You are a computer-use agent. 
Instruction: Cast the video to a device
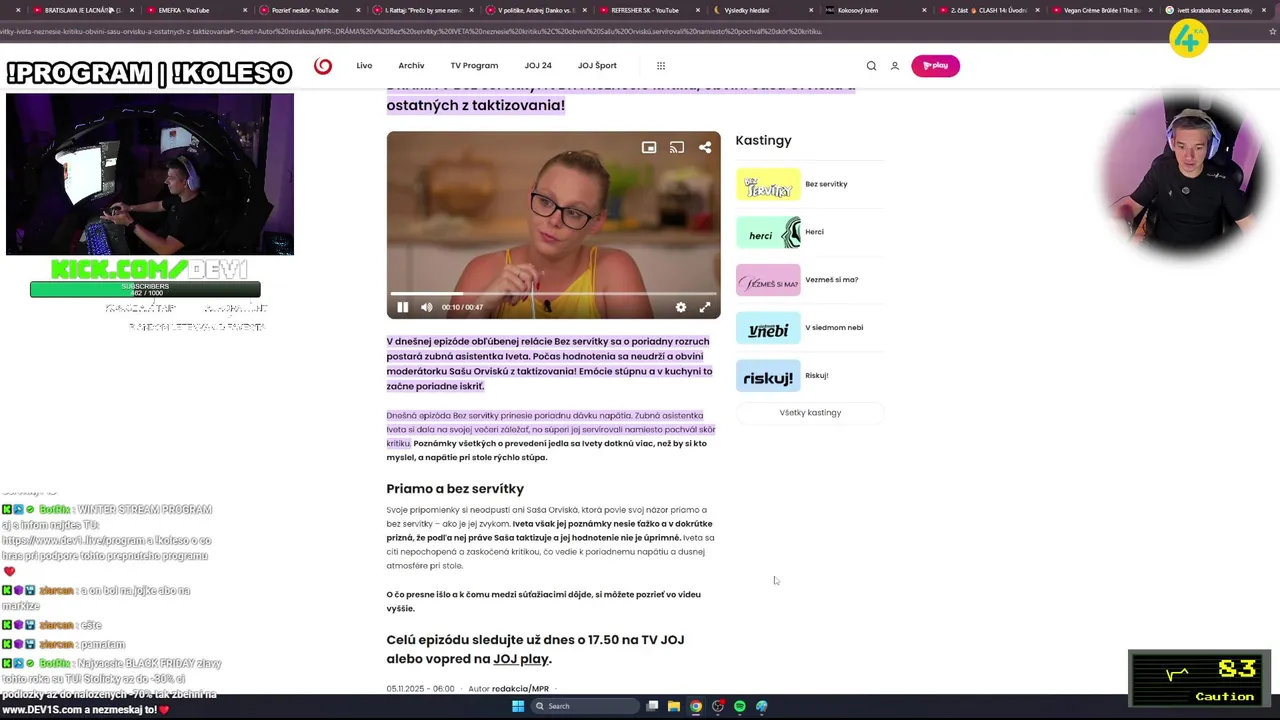point(677,147)
